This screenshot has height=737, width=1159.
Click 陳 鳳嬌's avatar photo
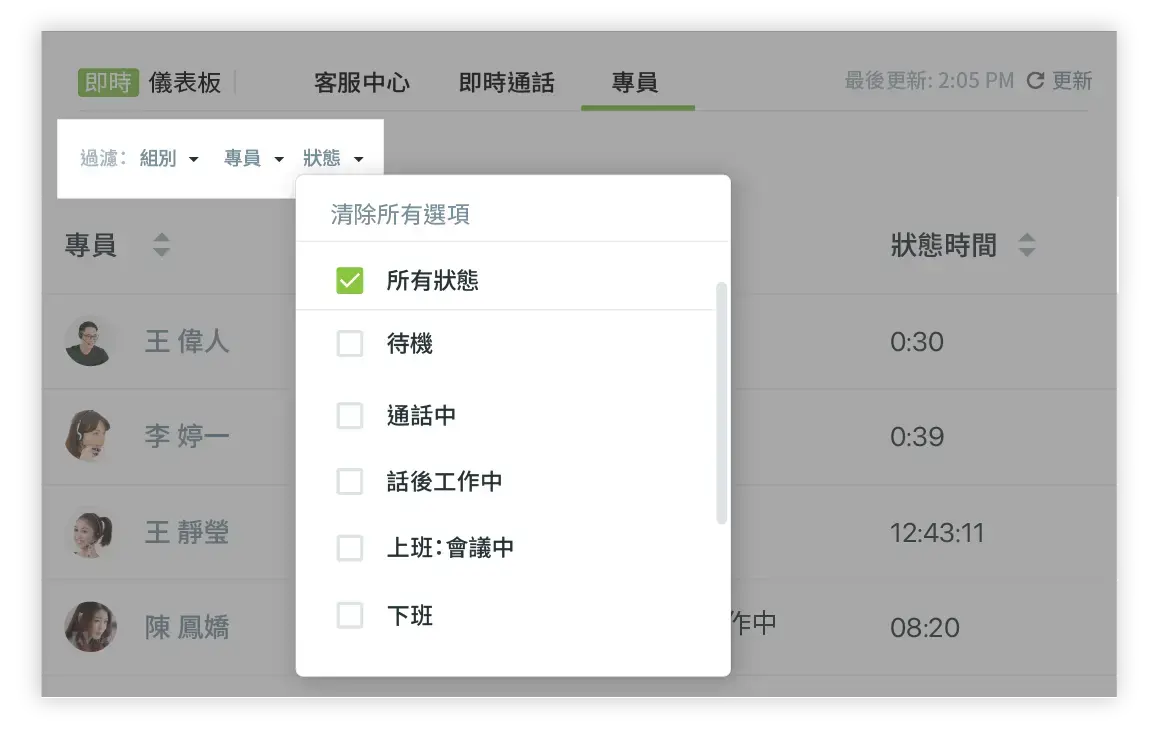[x=89, y=627]
